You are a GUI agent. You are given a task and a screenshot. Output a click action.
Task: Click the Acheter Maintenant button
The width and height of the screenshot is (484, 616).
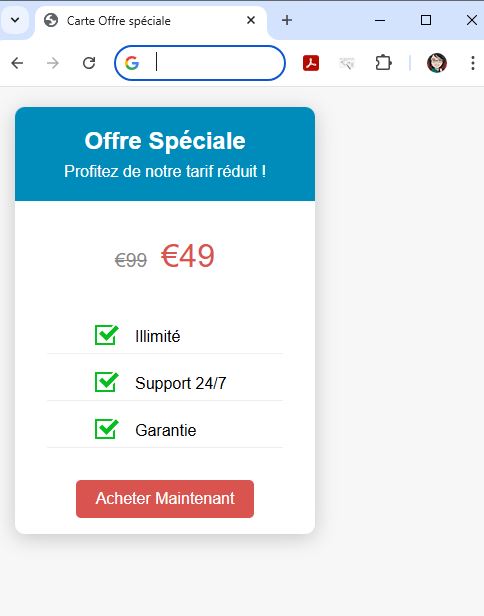tap(165, 499)
